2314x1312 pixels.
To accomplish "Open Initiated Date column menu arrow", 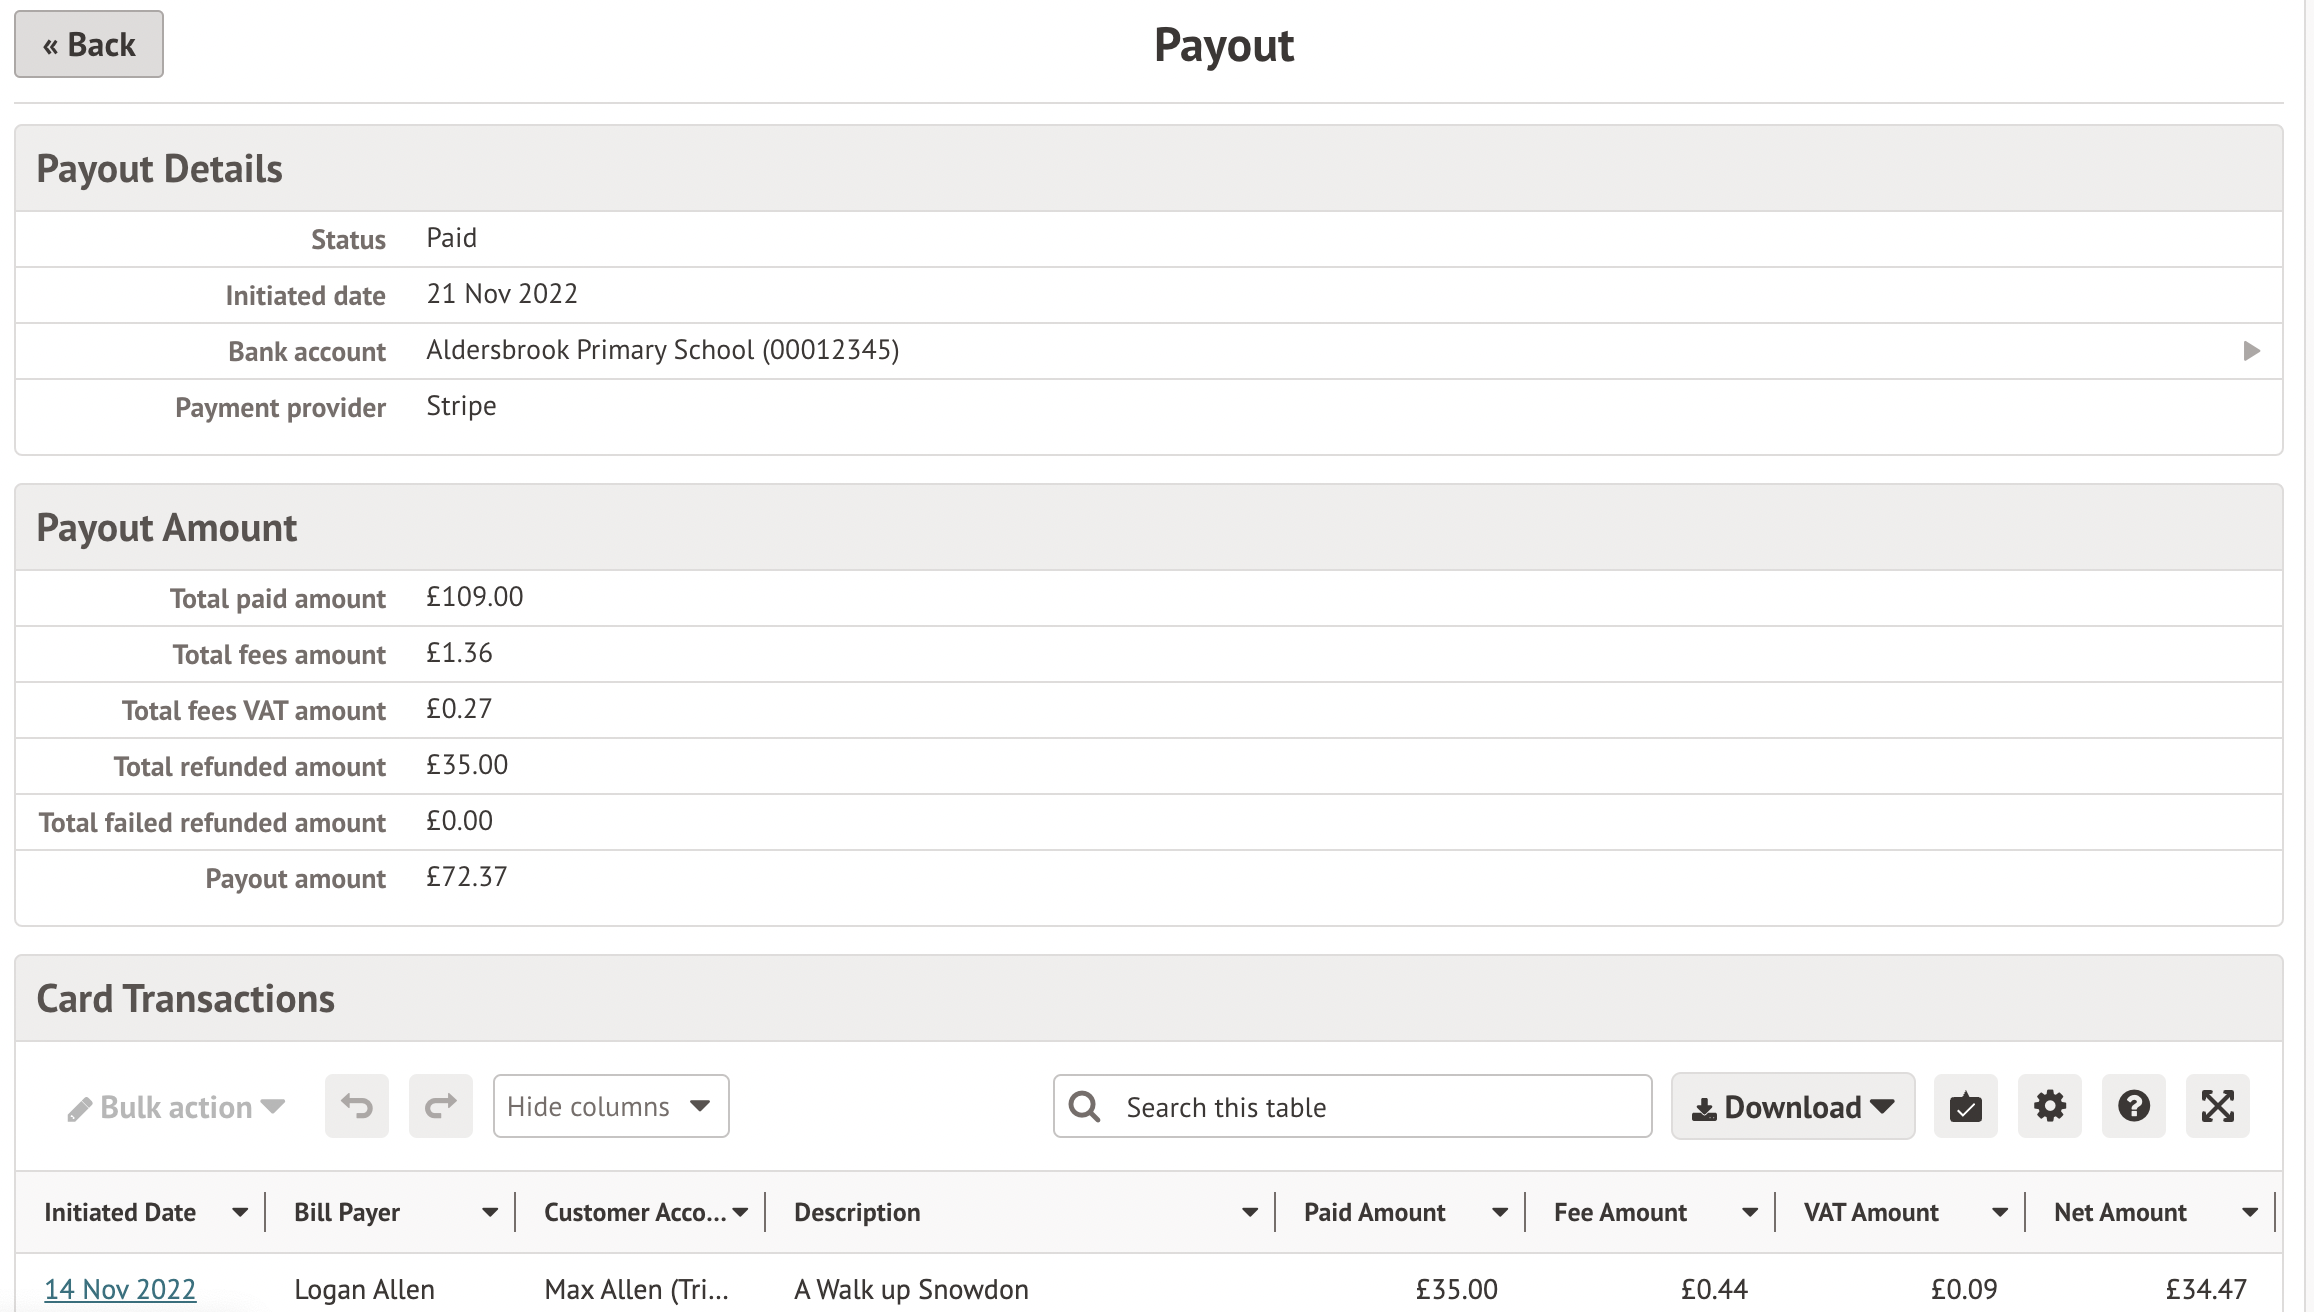I will pos(239,1213).
